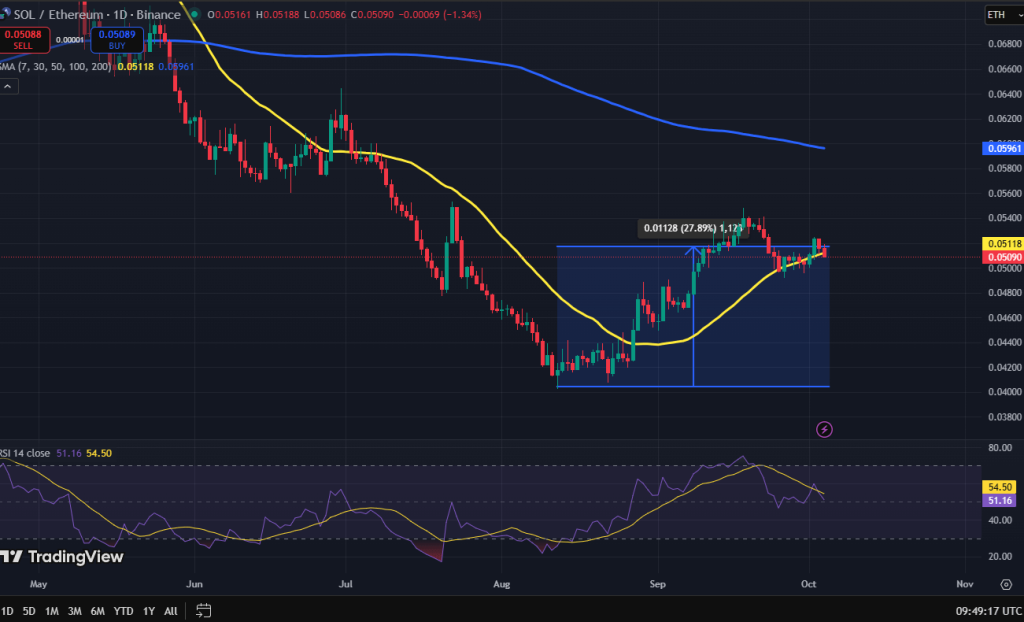Select the 1Y time range

[x=149, y=611]
